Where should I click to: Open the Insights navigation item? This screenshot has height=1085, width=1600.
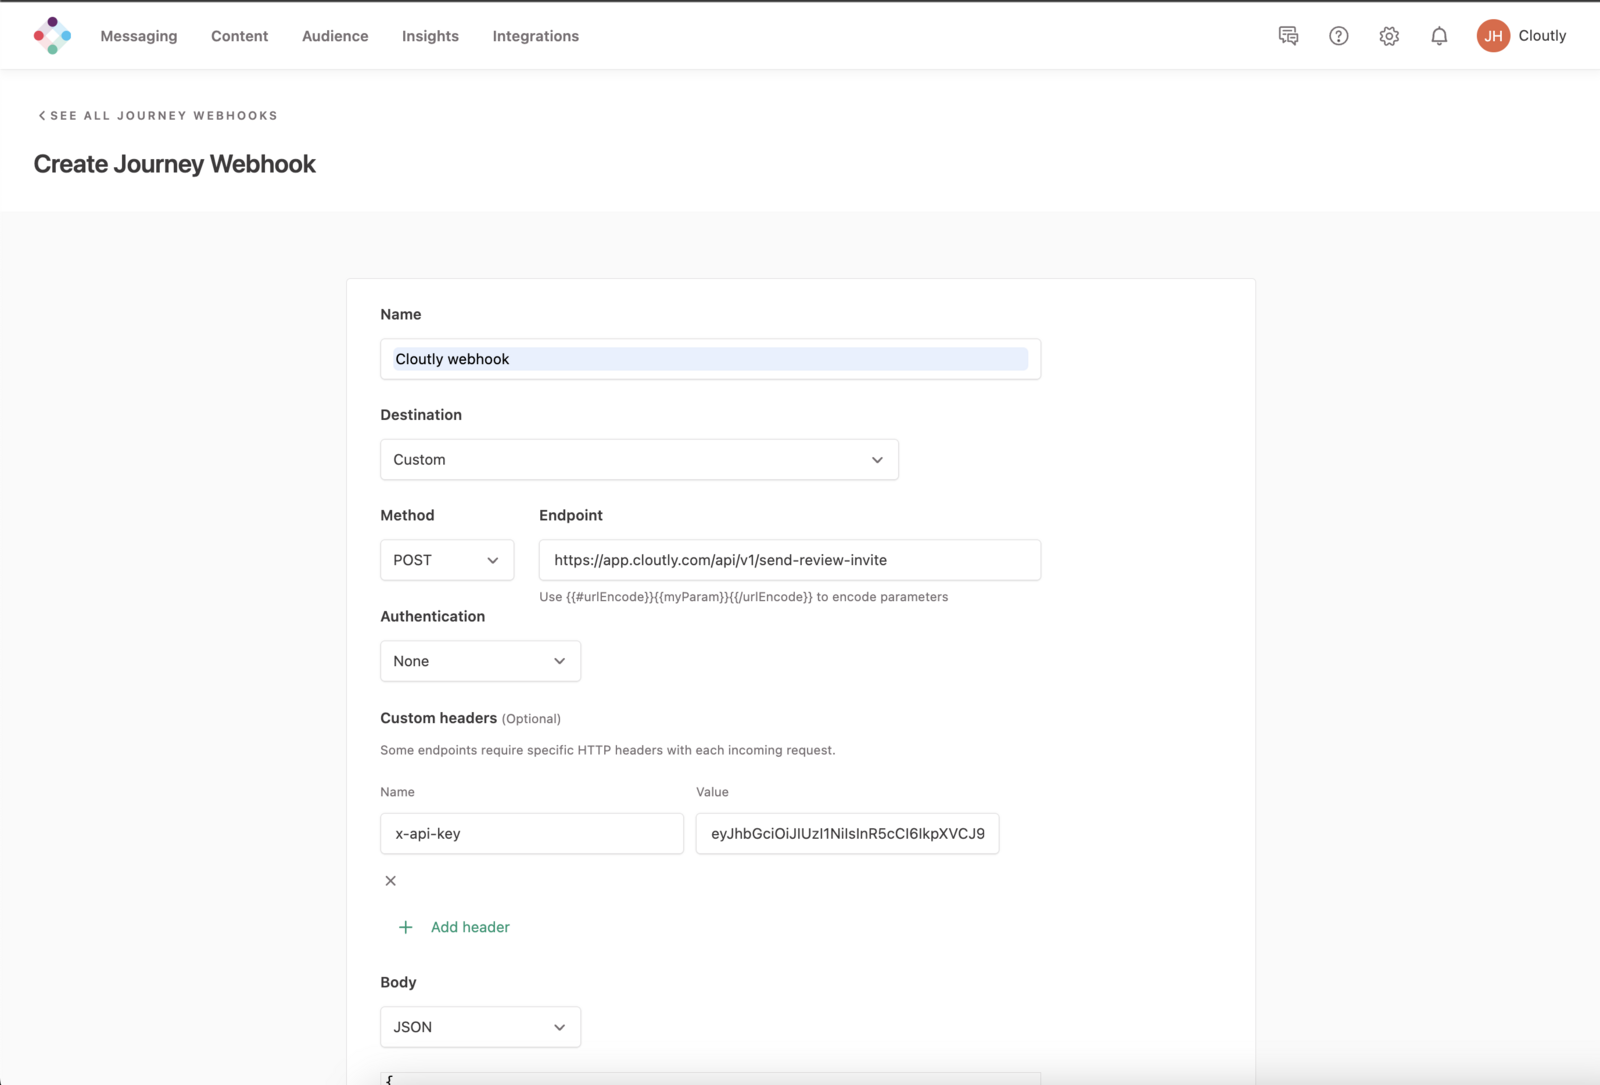pos(429,36)
